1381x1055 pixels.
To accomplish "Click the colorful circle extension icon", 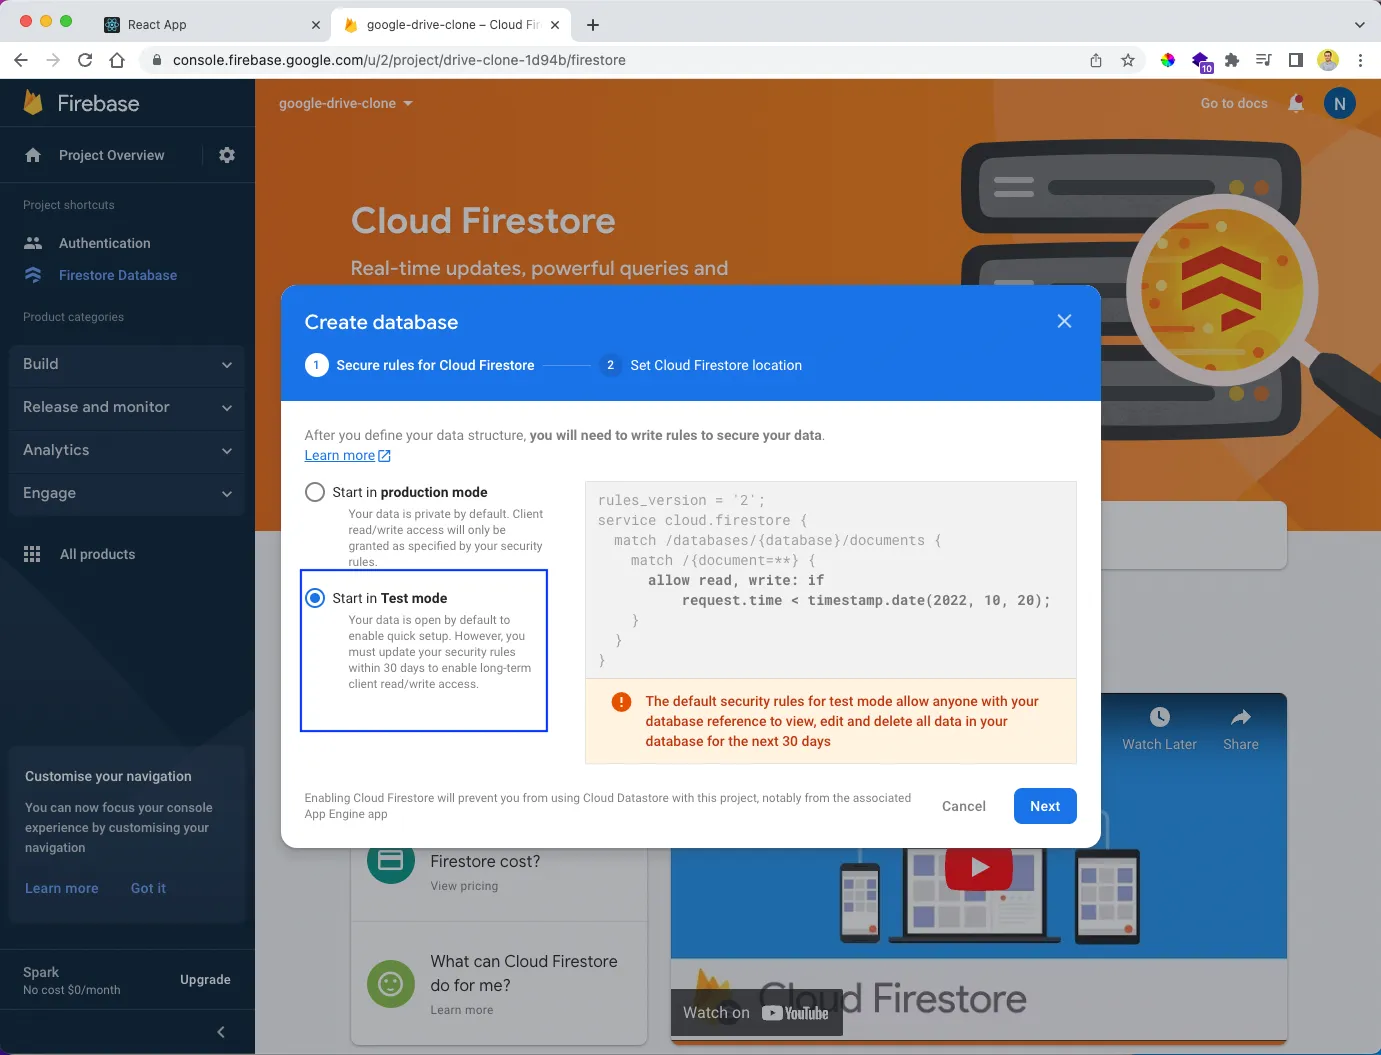I will [x=1167, y=60].
